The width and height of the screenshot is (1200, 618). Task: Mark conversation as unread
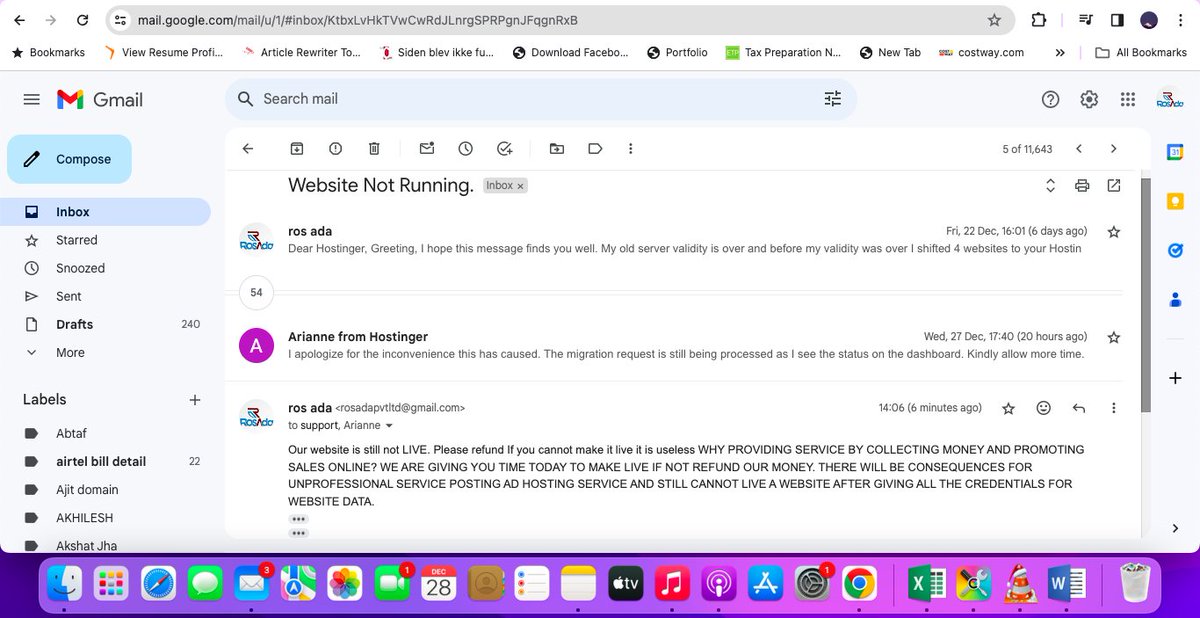pyautogui.click(x=427, y=149)
